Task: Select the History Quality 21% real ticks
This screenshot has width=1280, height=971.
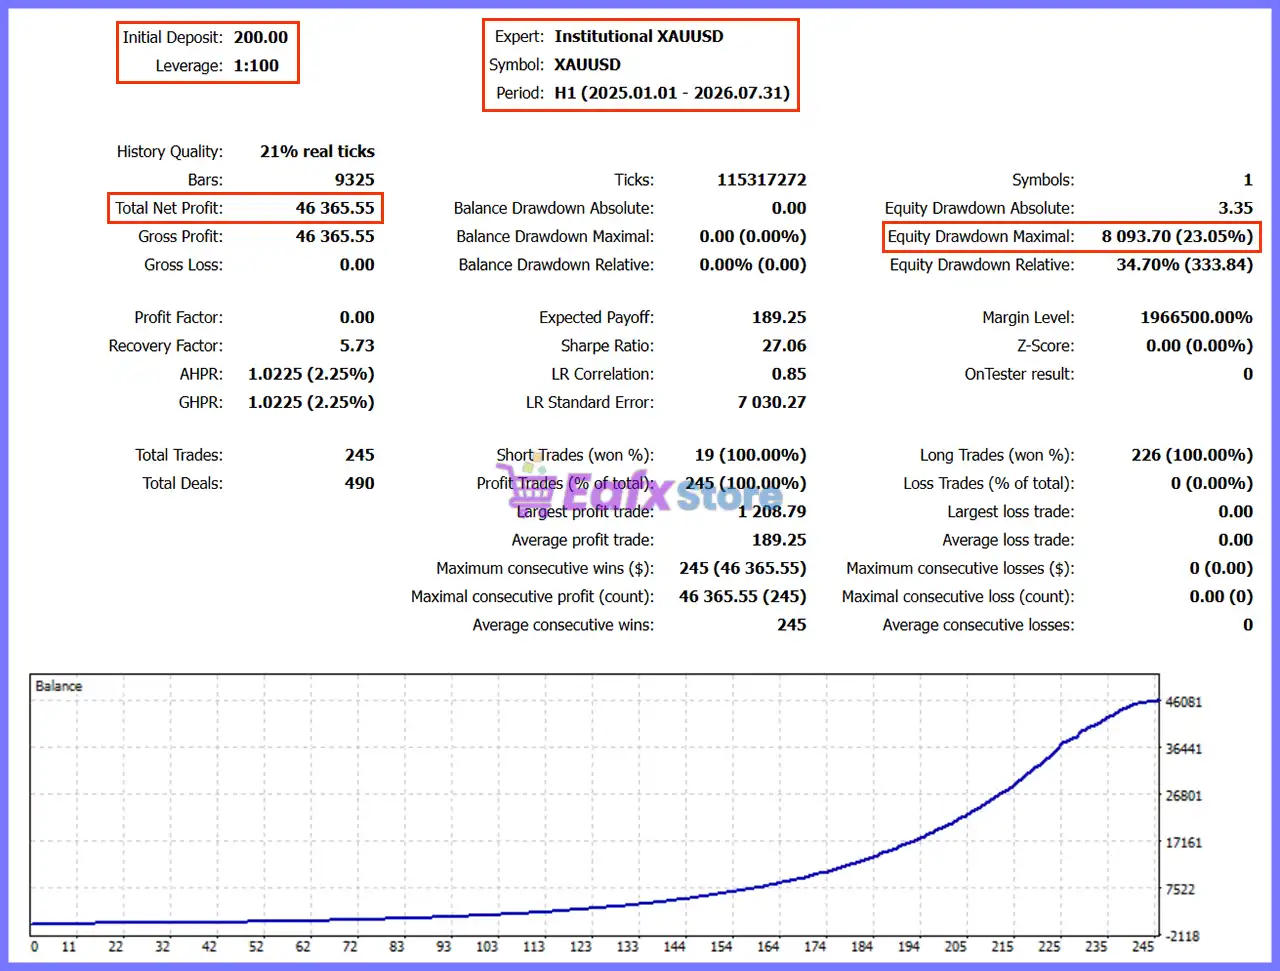Action: (x=317, y=152)
